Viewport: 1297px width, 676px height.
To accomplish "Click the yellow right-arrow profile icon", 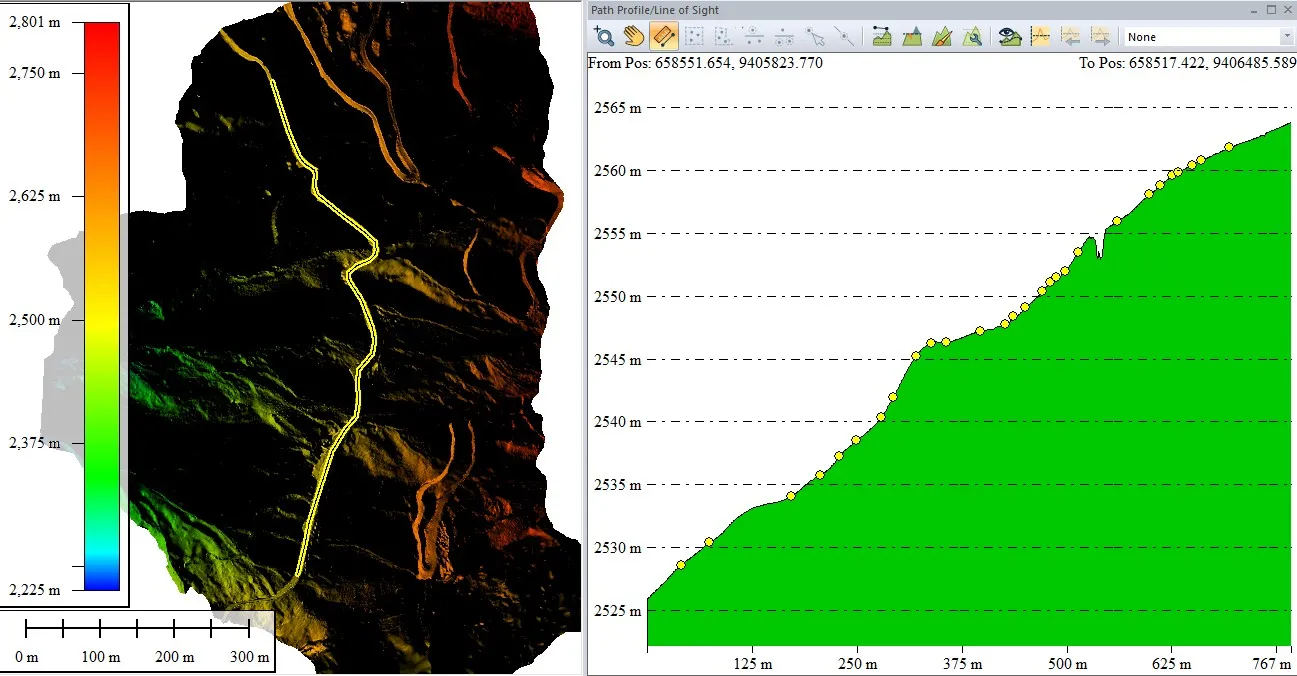I will point(1100,37).
